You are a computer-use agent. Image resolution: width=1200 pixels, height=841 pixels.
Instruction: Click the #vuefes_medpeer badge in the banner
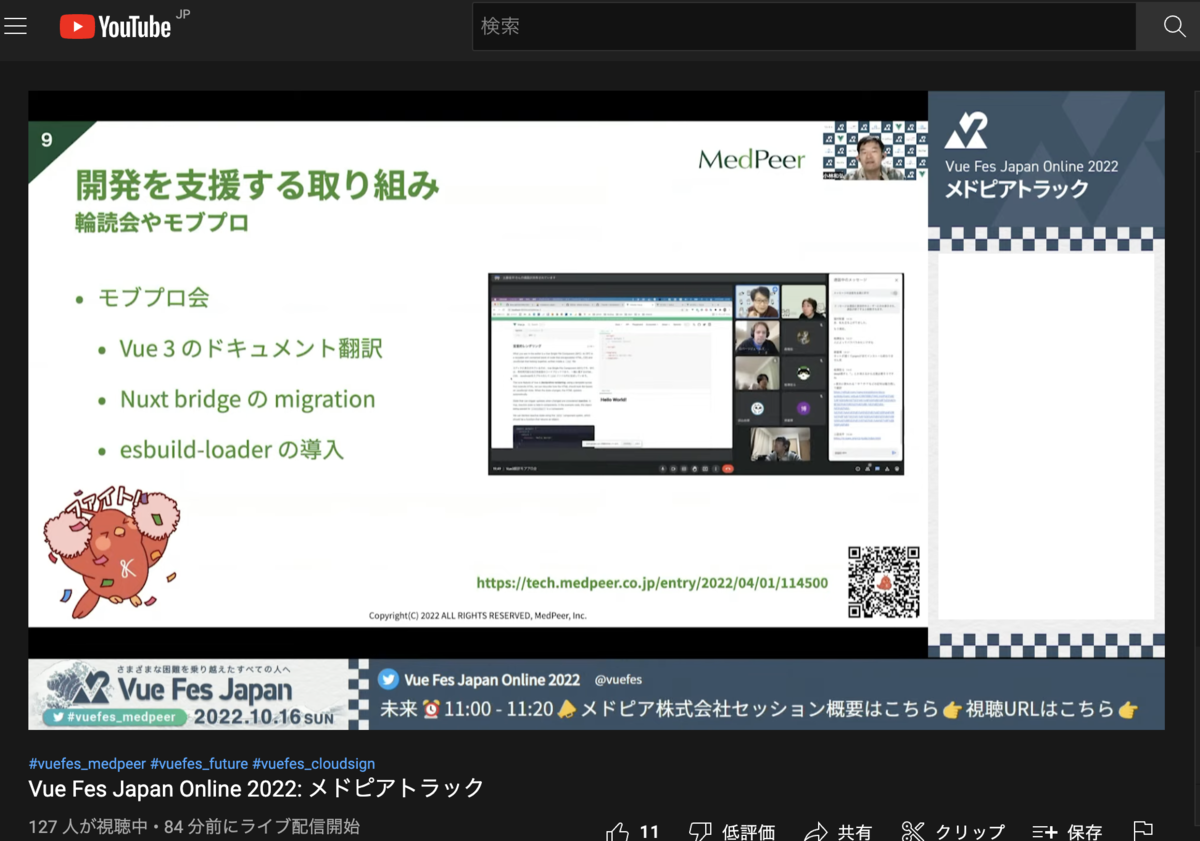(x=114, y=717)
